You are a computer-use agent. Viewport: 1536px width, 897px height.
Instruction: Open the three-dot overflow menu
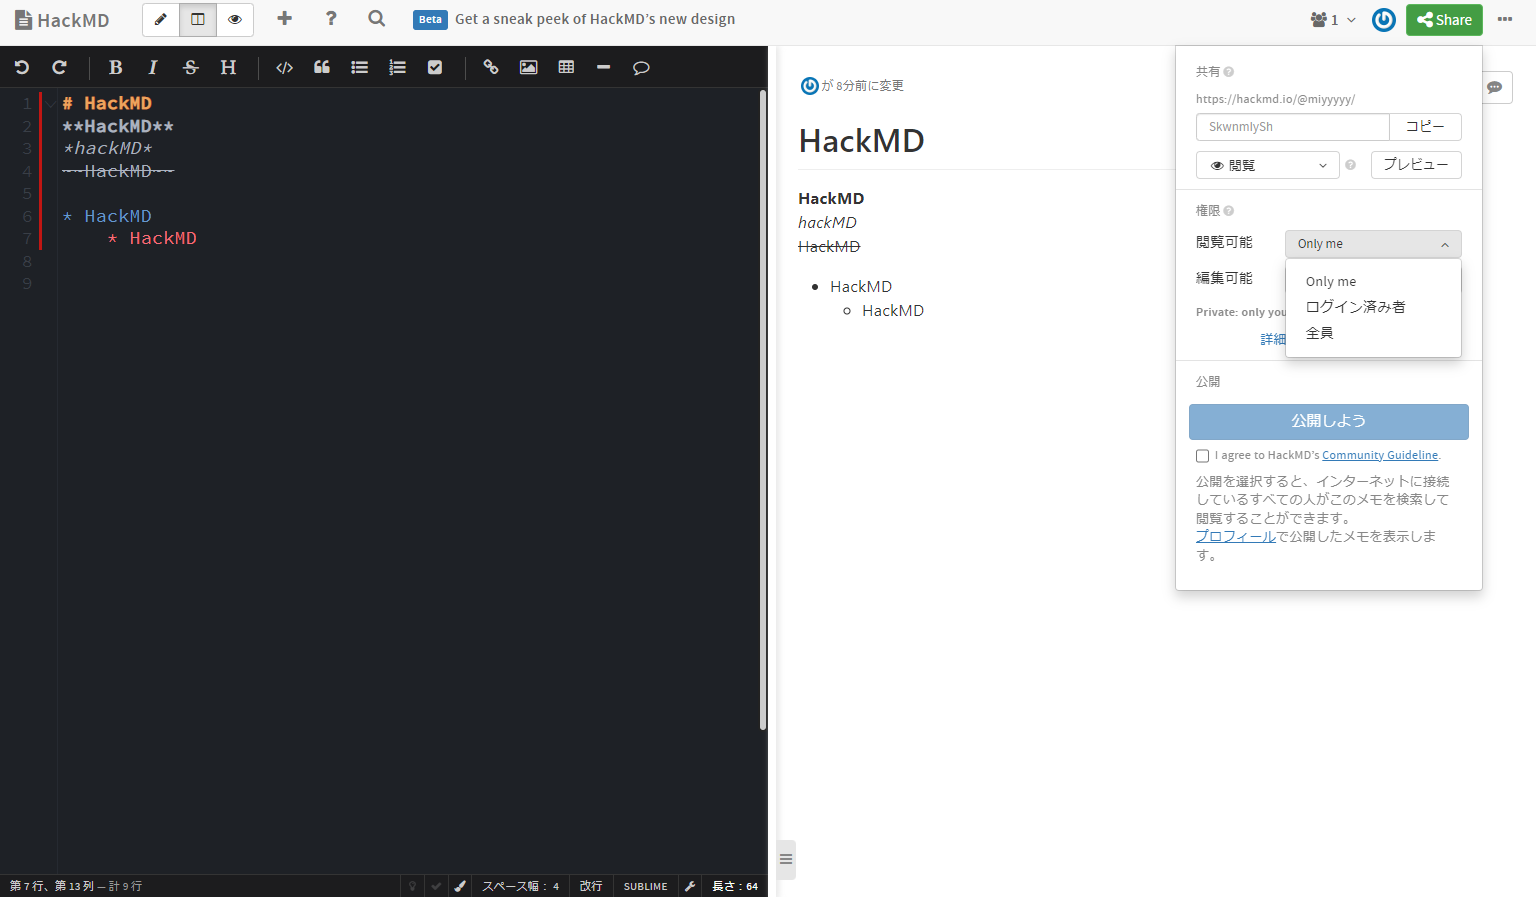pyautogui.click(x=1505, y=19)
